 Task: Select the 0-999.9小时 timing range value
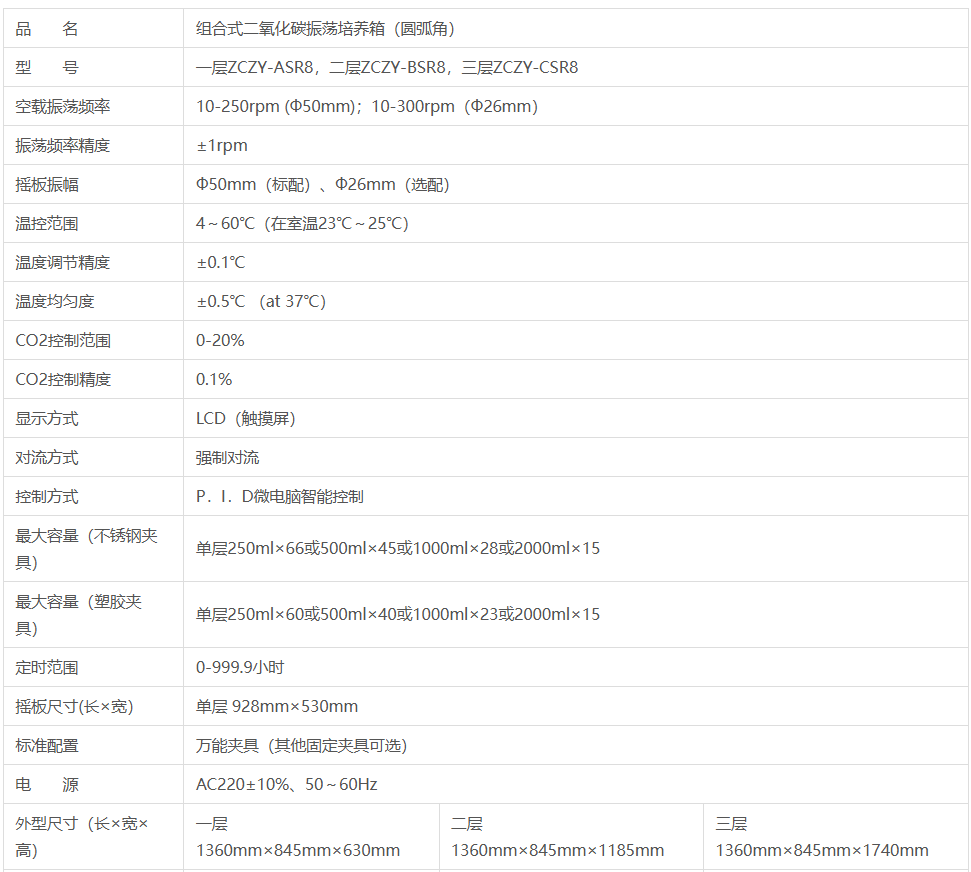tap(240, 668)
